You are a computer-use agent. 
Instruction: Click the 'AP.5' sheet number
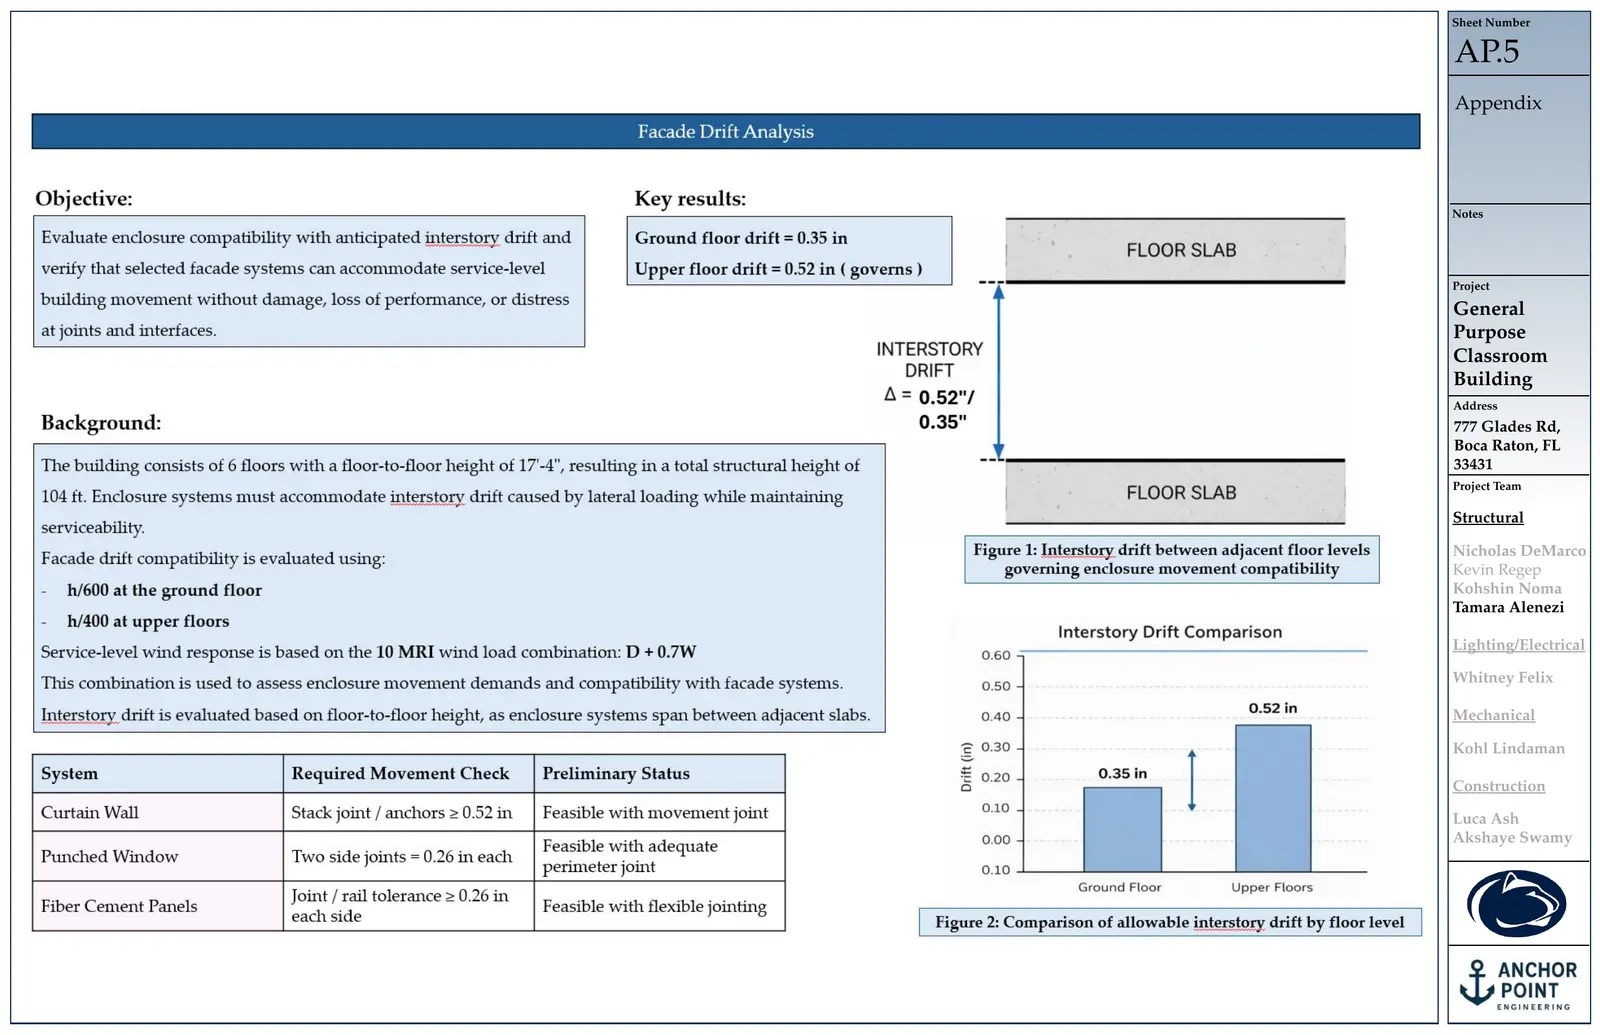(1487, 51)
